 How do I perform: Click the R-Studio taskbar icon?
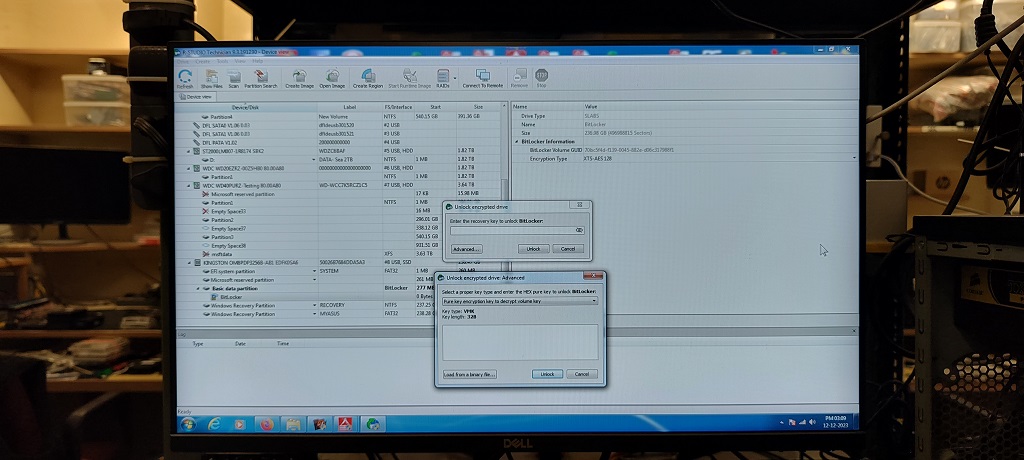click(x=373, y=424)
